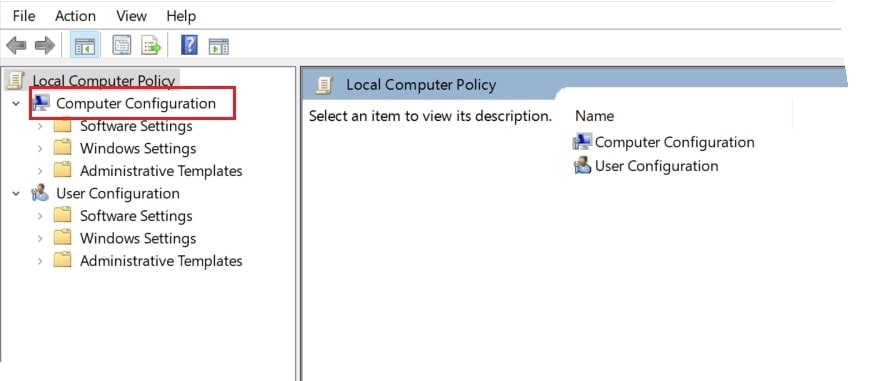
Task: Click the Back arrow toolbar icon
Action: tap(17, 45)
